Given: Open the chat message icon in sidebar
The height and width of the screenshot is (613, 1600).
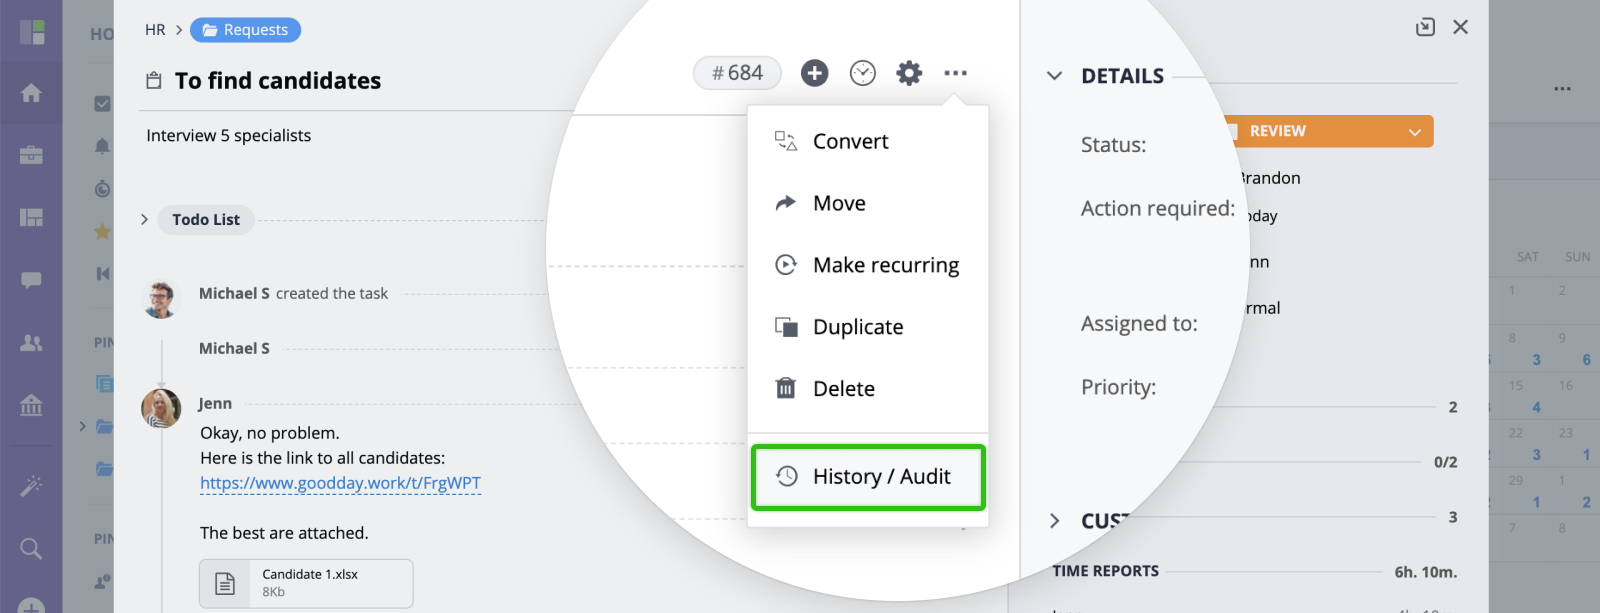Looking at the screenshot, I should (31, 280).
